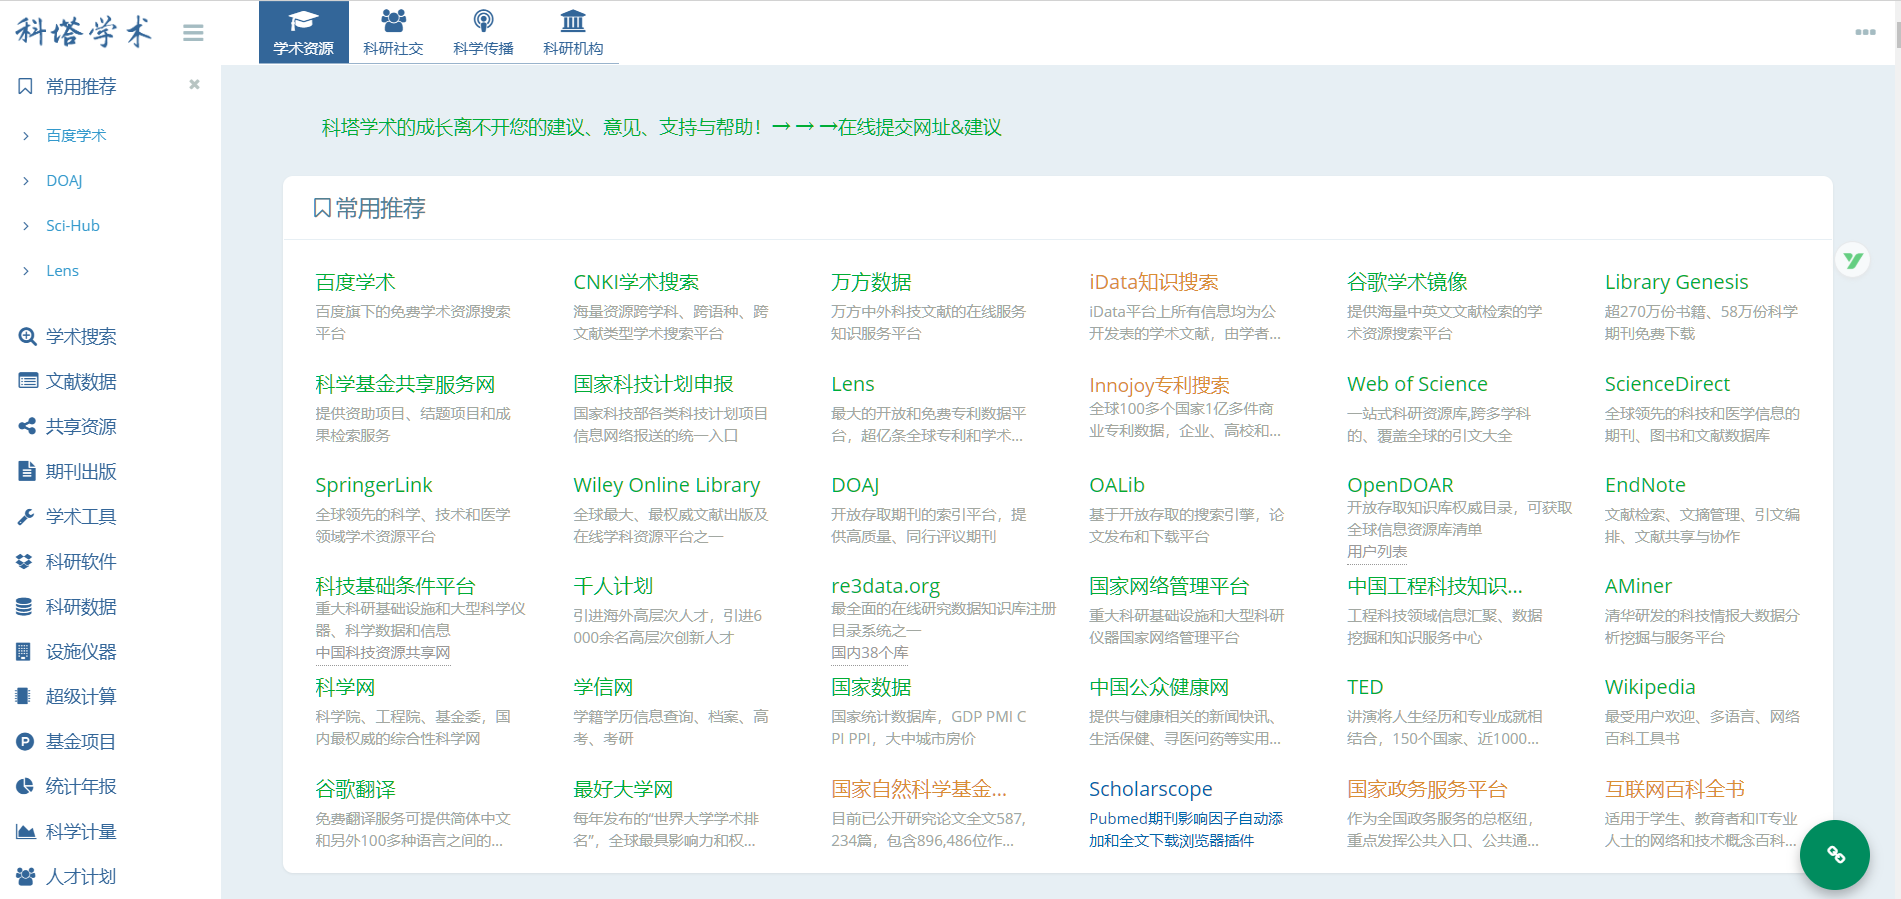Click the 科研软件 dropbox icon in sidebar
Viewport: 1901px width, 899px height.
pos(25,561)
